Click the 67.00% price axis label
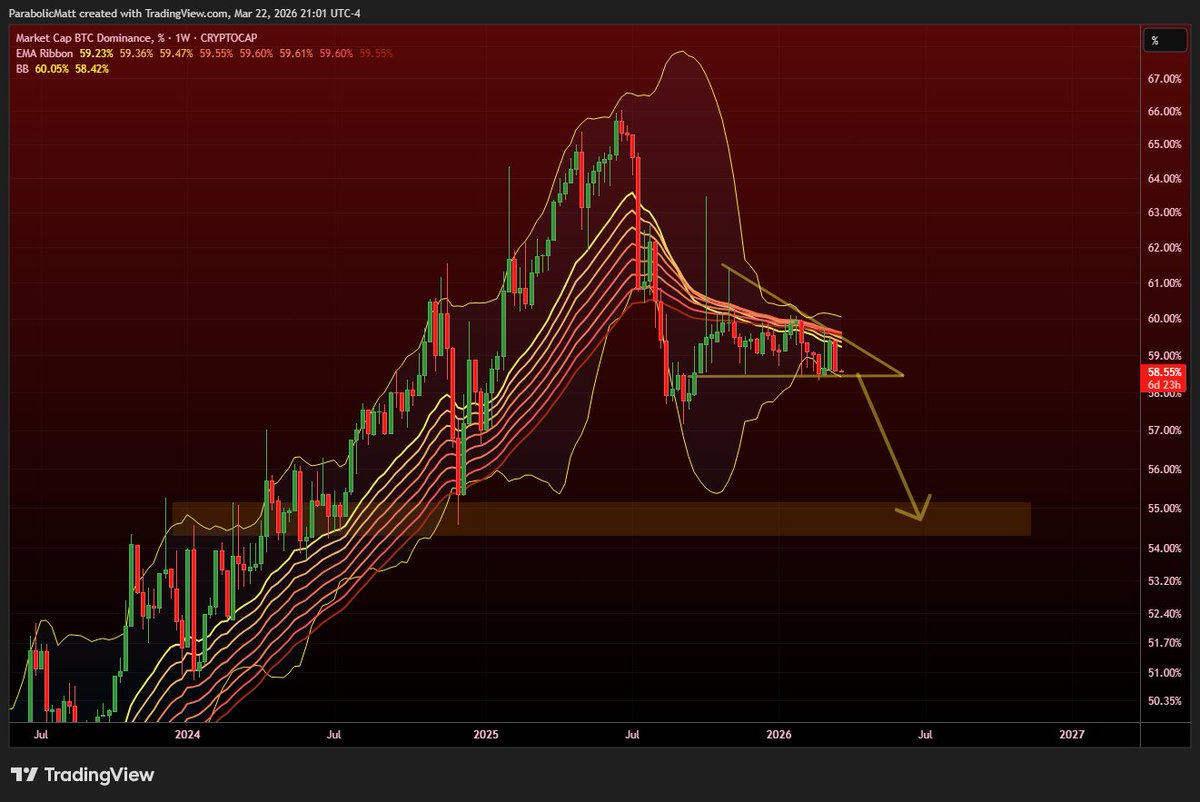The height and width of the screenshot is (802, 1200). point(1165,79)
